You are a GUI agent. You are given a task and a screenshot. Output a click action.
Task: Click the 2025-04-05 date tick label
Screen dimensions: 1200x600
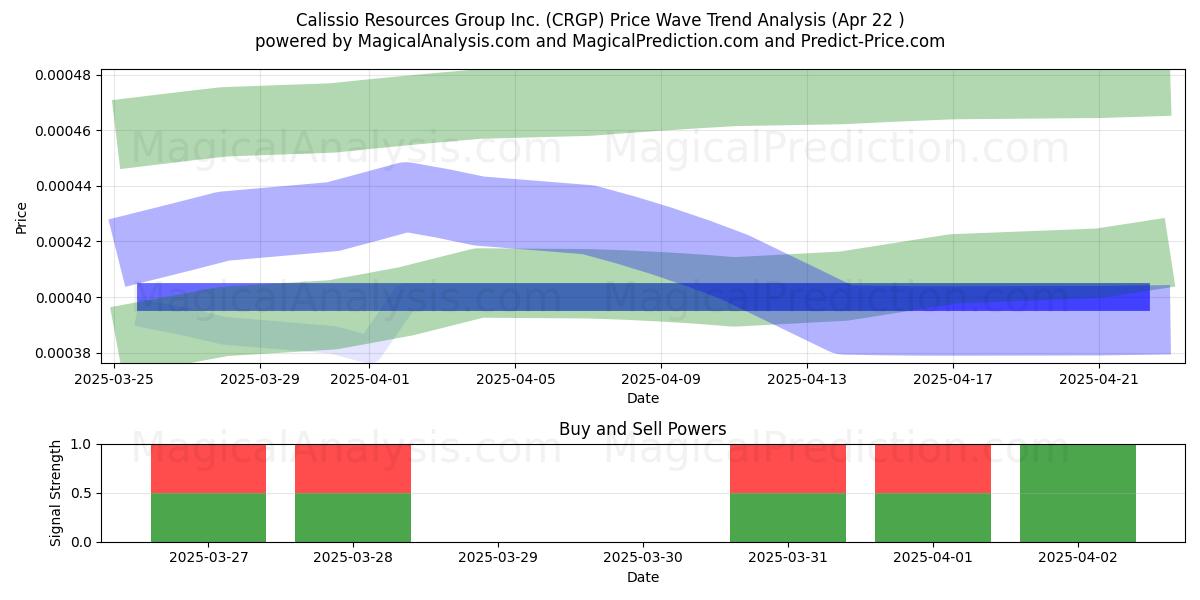click(516, 379)
